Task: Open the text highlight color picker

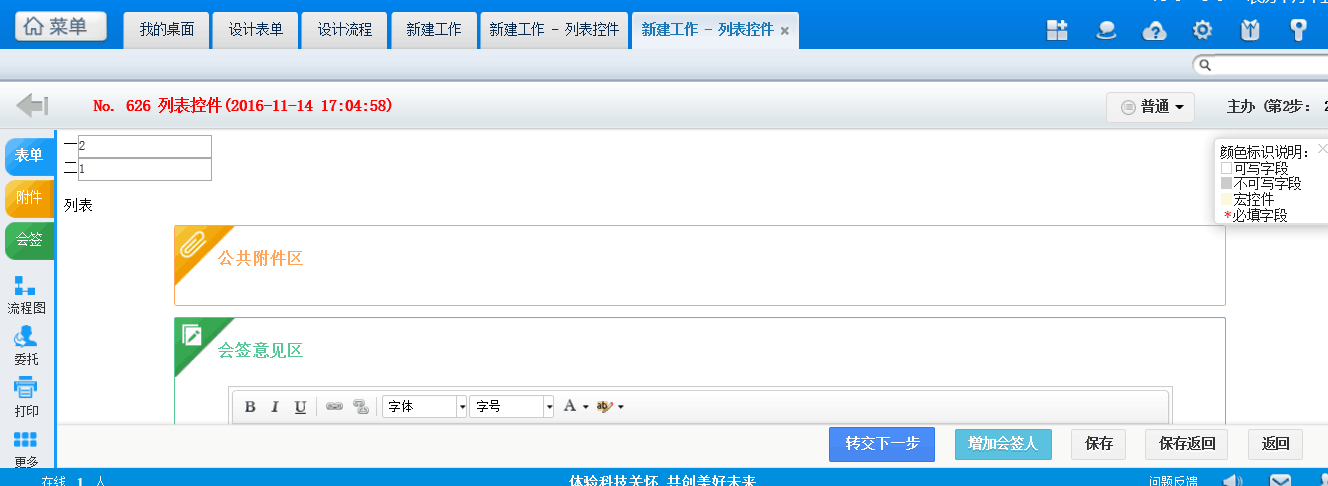Action: point(610,407)
